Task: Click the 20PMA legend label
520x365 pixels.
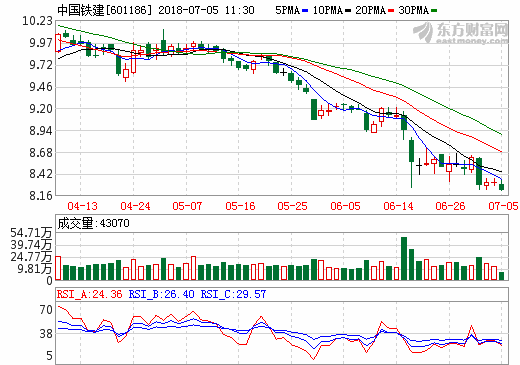Action: [370, 10]
